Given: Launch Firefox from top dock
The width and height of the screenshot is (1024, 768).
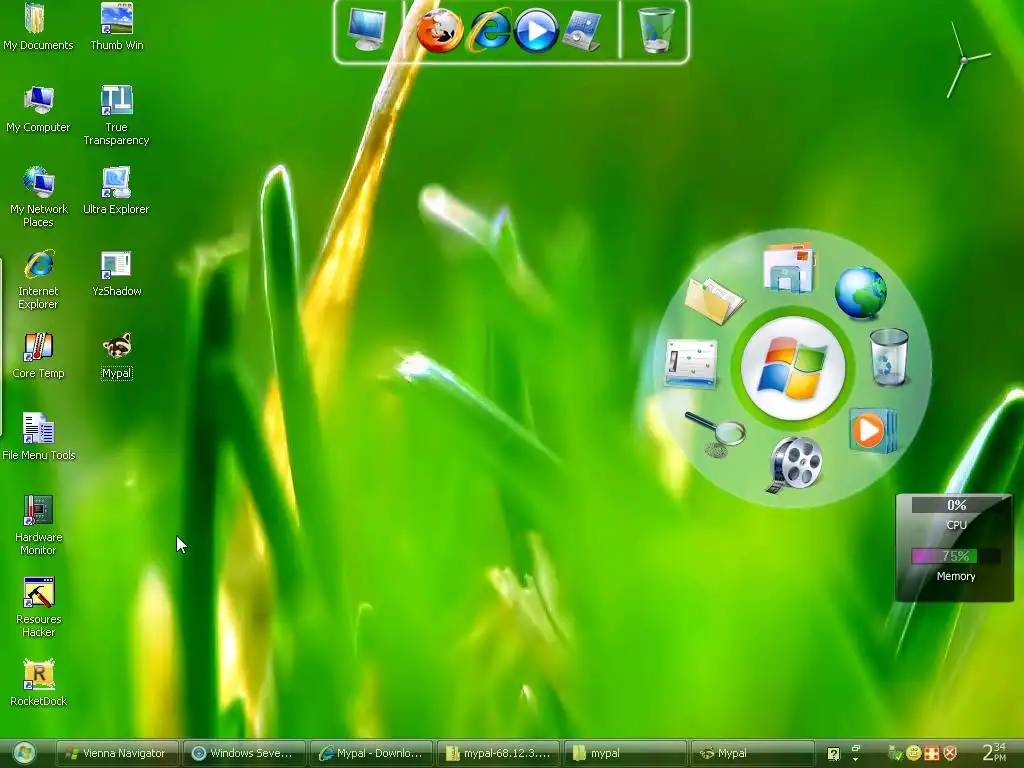Looking at the screenshot, I should [440, 30].
